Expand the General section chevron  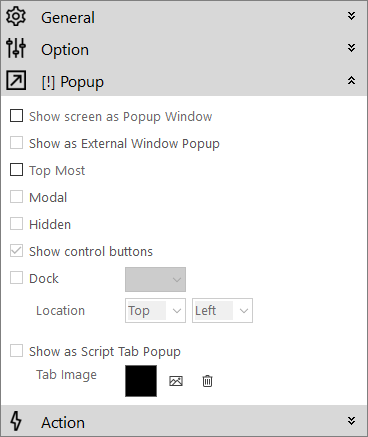pos(351,16)
